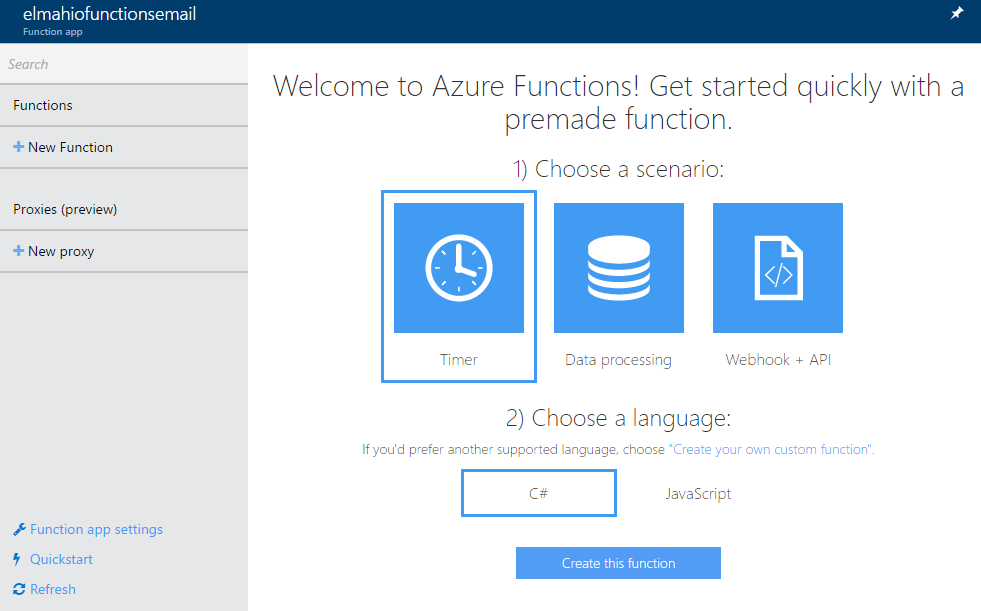Click the Data processing database icon
The image size is (981, 611).
click(x=618, y=267)
